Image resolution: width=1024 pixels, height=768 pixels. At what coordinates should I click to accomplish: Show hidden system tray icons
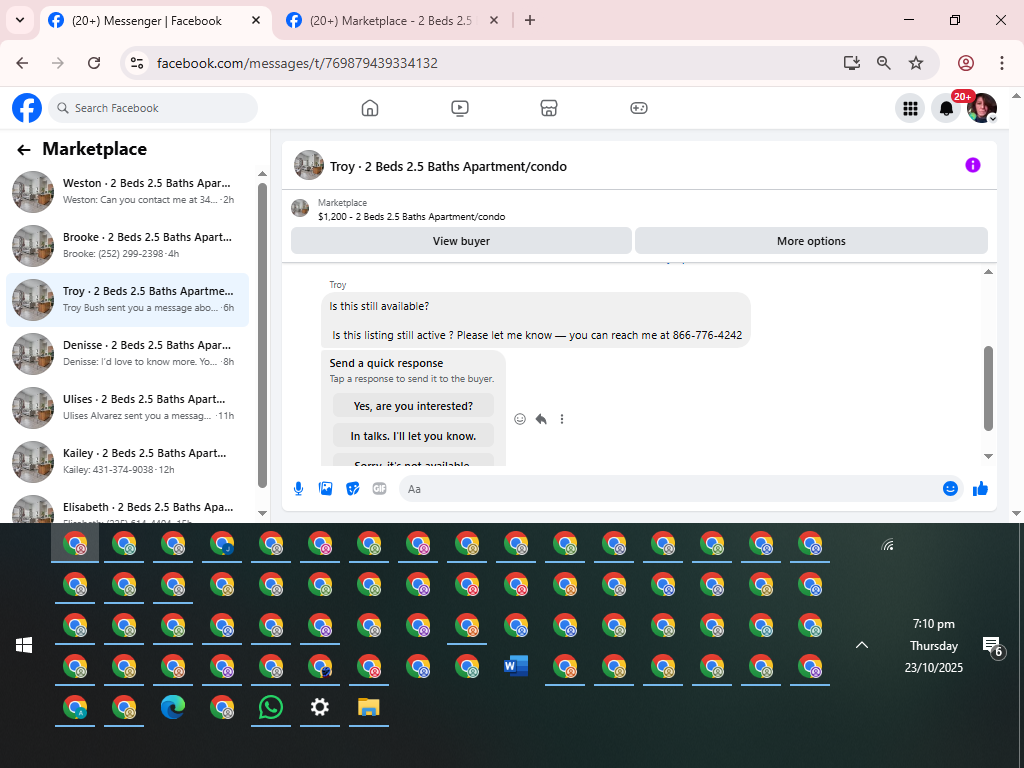pos(862,645)
